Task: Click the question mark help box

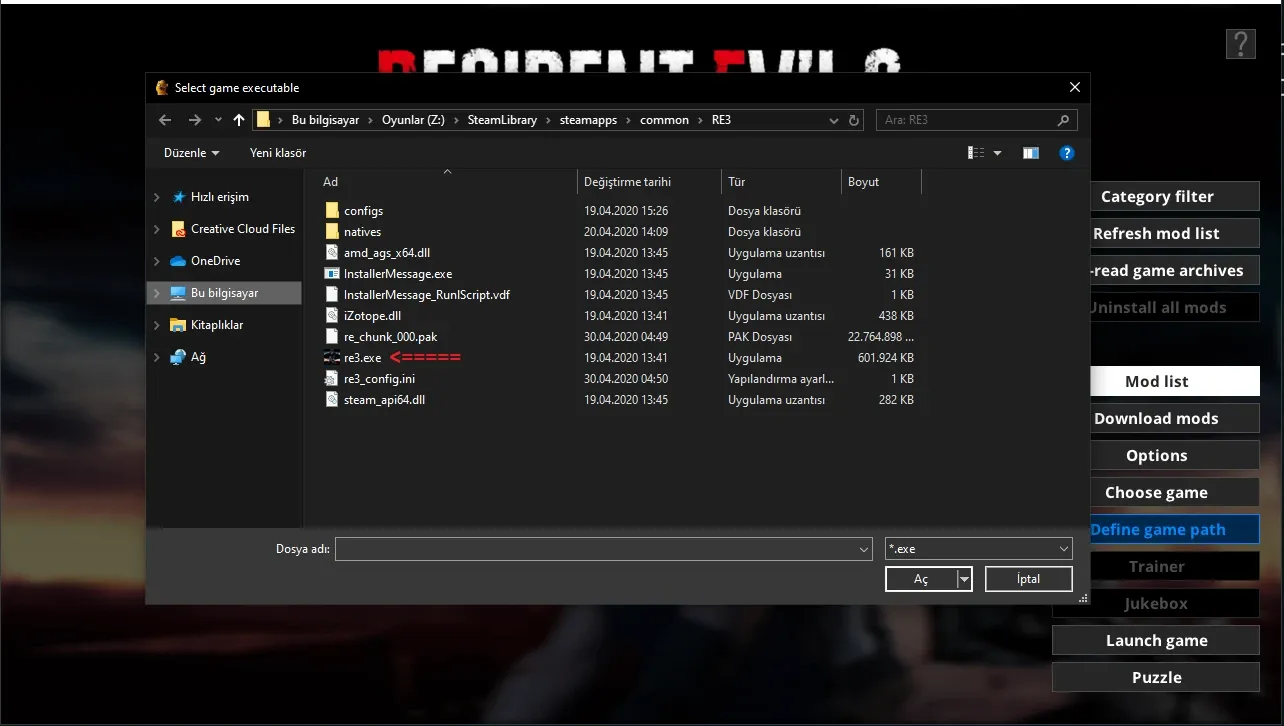Action: point(1240,44)
